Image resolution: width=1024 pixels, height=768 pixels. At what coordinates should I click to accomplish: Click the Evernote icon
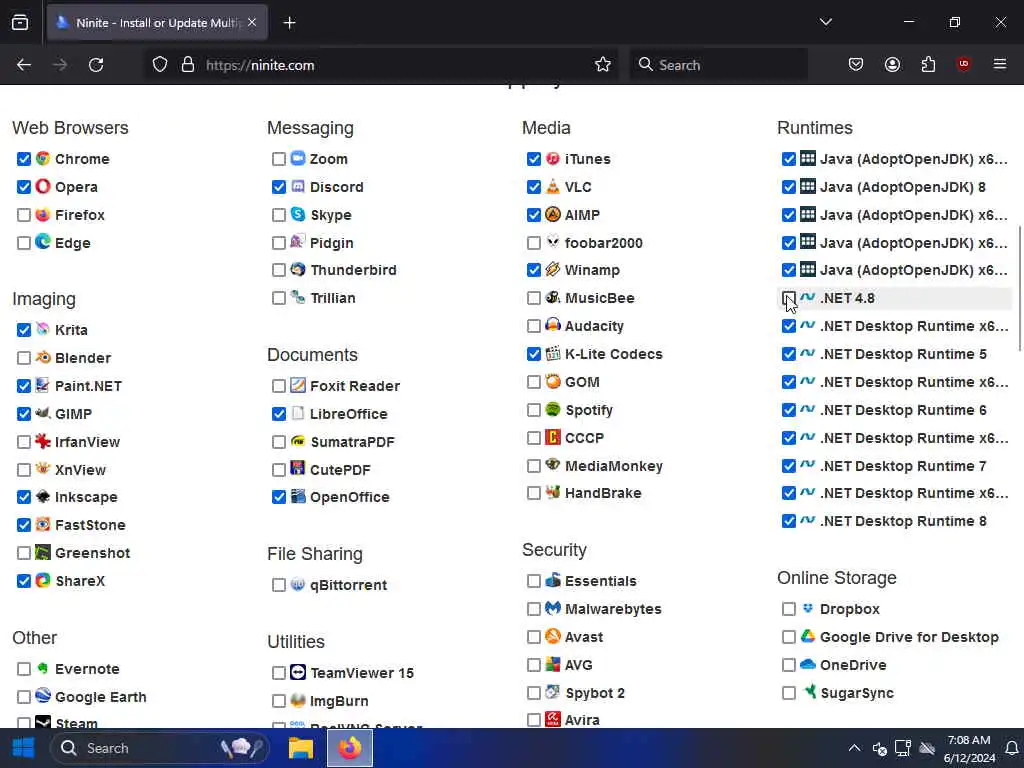pos(43,669)
